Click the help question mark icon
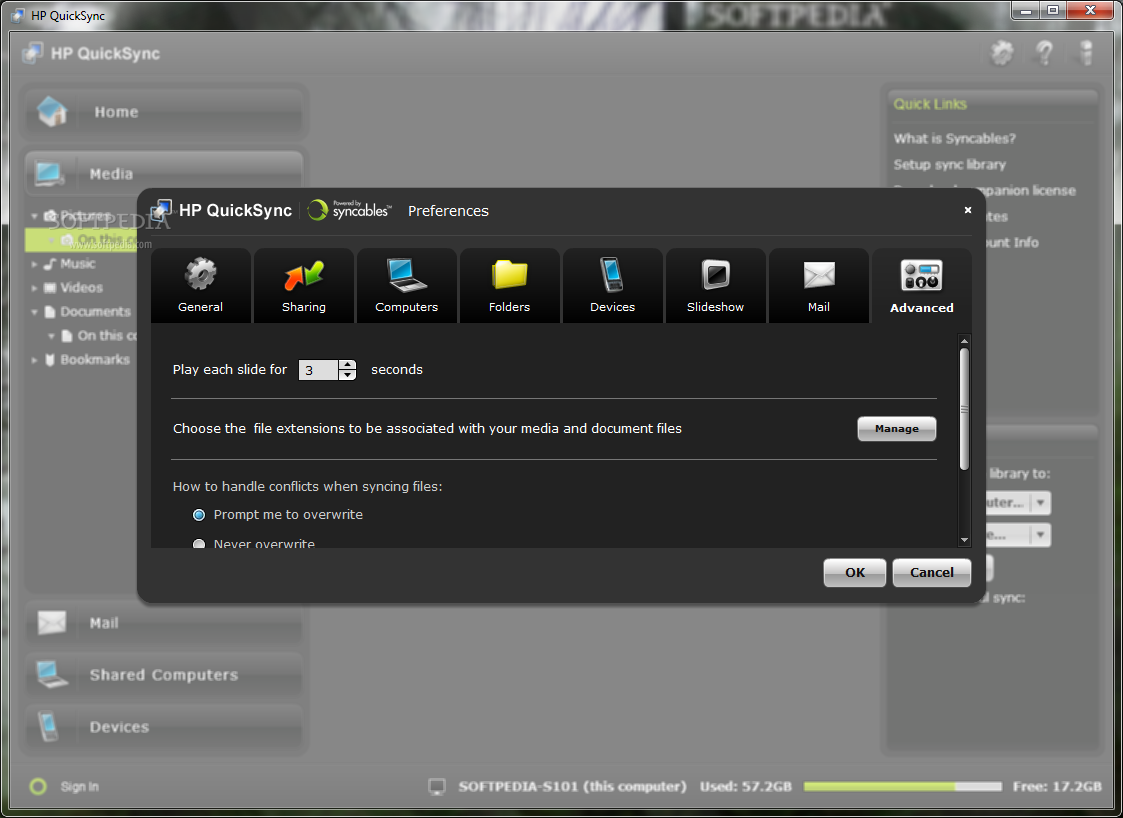The image size is (1123, 818). coord(1044,53)
